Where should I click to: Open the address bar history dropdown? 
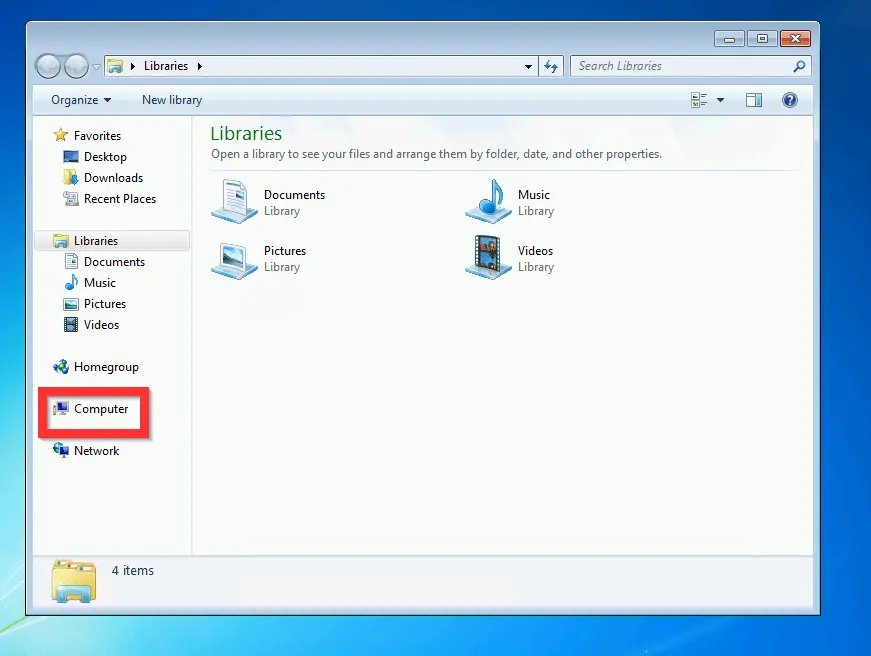coord(528,66)
